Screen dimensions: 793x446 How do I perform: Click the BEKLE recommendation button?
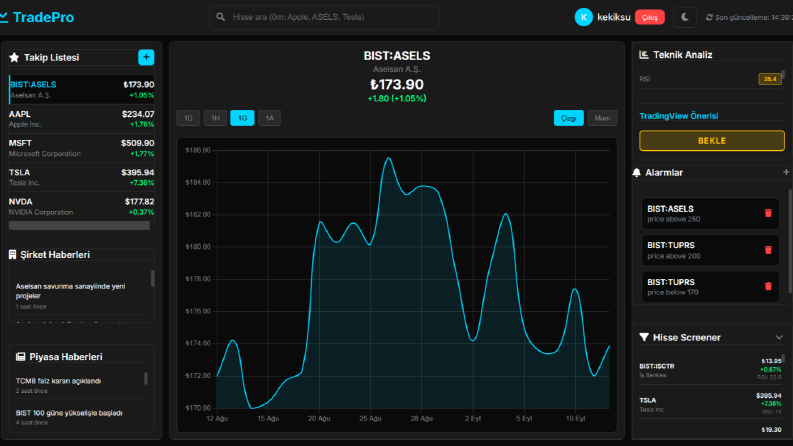712,141
